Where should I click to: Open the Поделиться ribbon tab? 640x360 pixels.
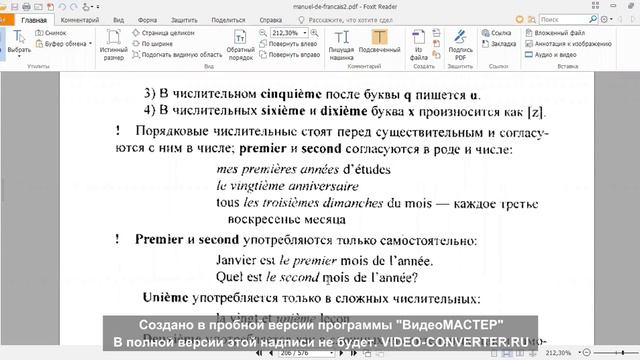click(x=228, y=20)
